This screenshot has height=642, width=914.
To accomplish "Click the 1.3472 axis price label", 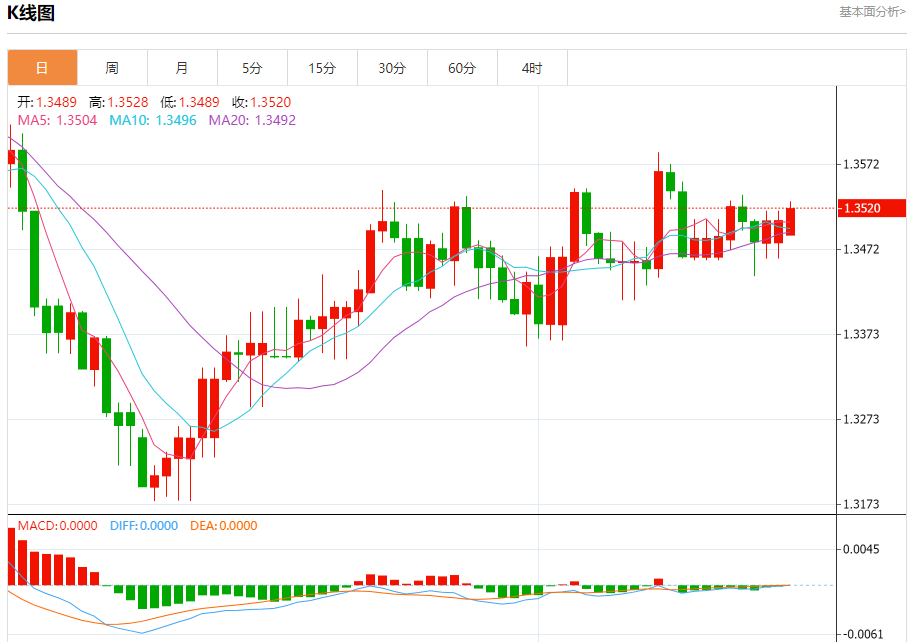I will pyautogui.click(x=861, y=250).
